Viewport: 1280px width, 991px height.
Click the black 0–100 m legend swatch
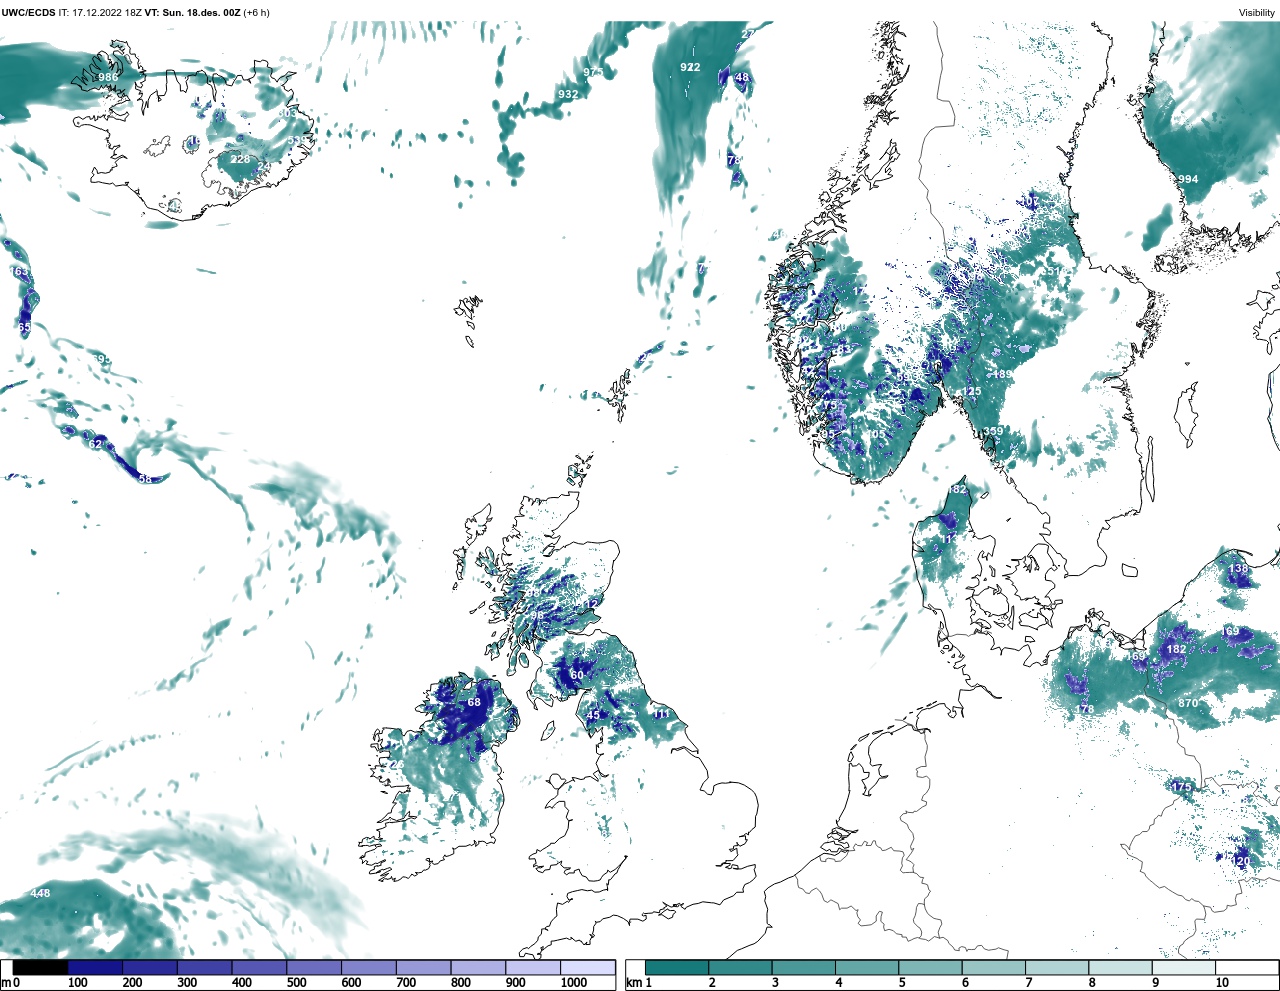click(x=41, y=967)
